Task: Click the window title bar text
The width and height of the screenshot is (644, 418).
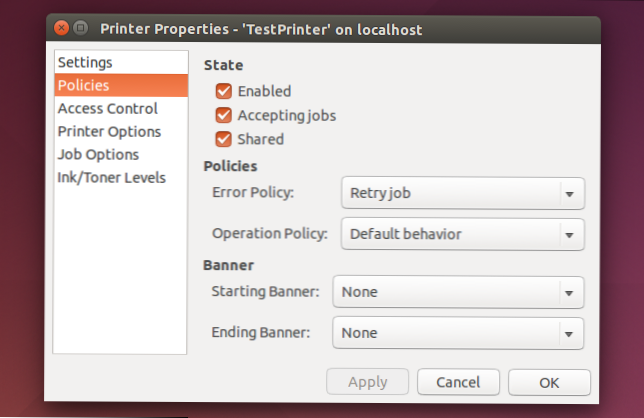Action: point(261,29)
